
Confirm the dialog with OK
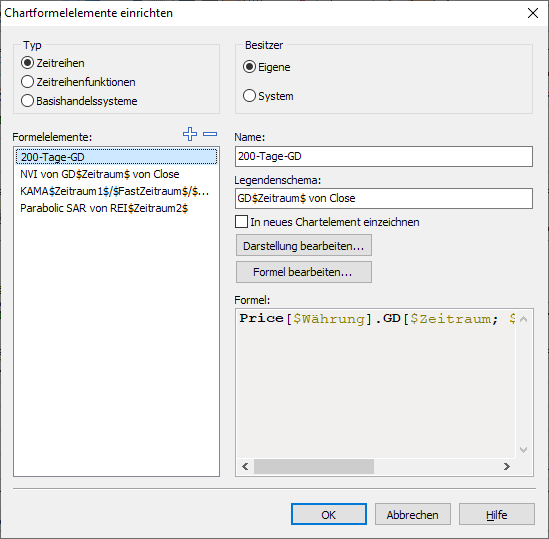click(329, 514)
